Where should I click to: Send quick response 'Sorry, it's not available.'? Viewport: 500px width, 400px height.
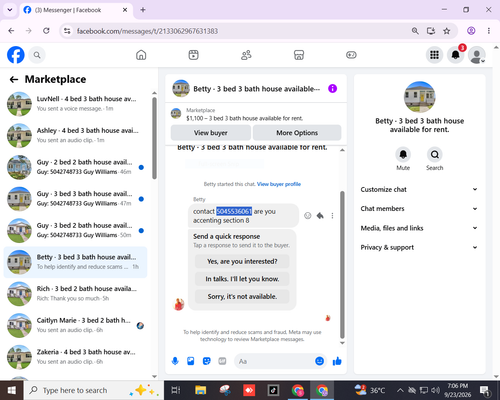click(242, 296)
